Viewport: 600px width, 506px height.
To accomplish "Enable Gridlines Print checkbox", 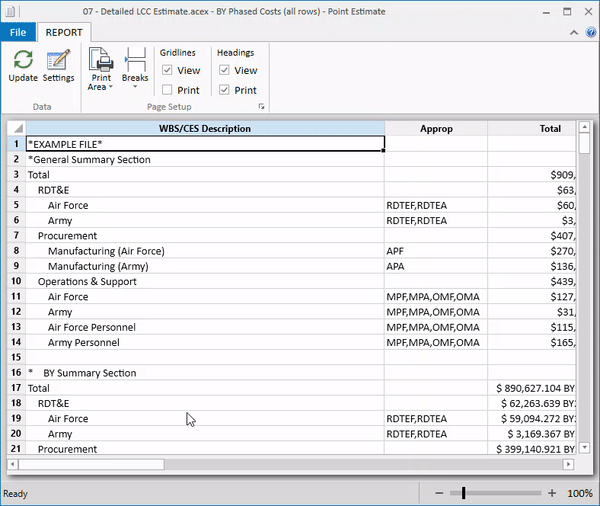I will pyautogui.click(x=167, y=90).
